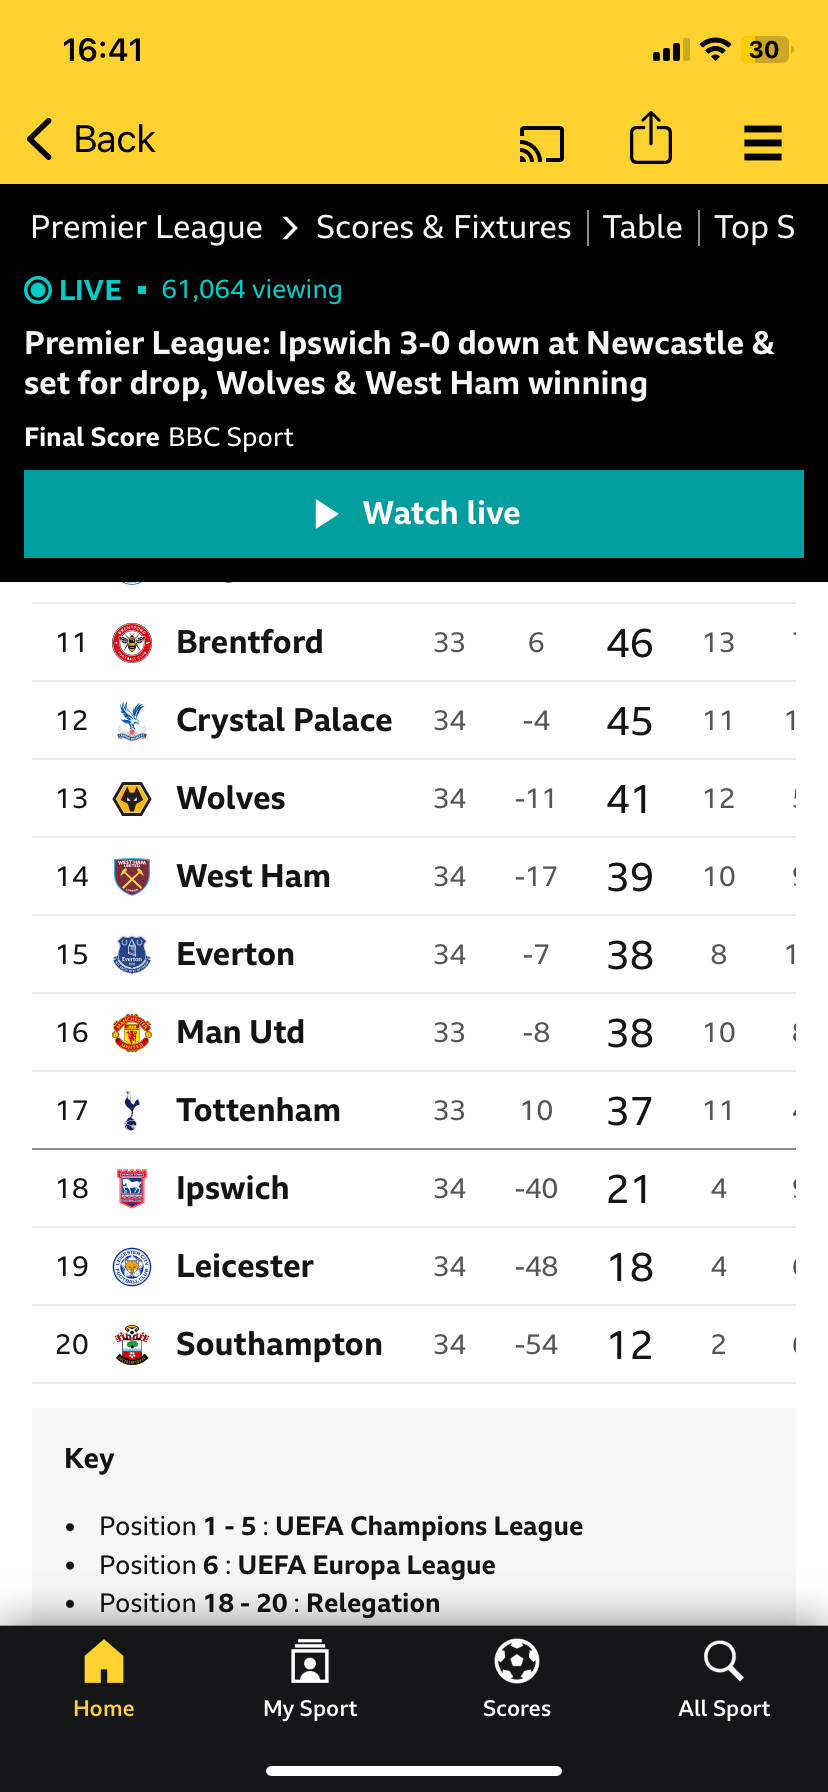Tap the Man Utd club crest
Viewport: 828px width, 1792px height.
coord(132,1032)
